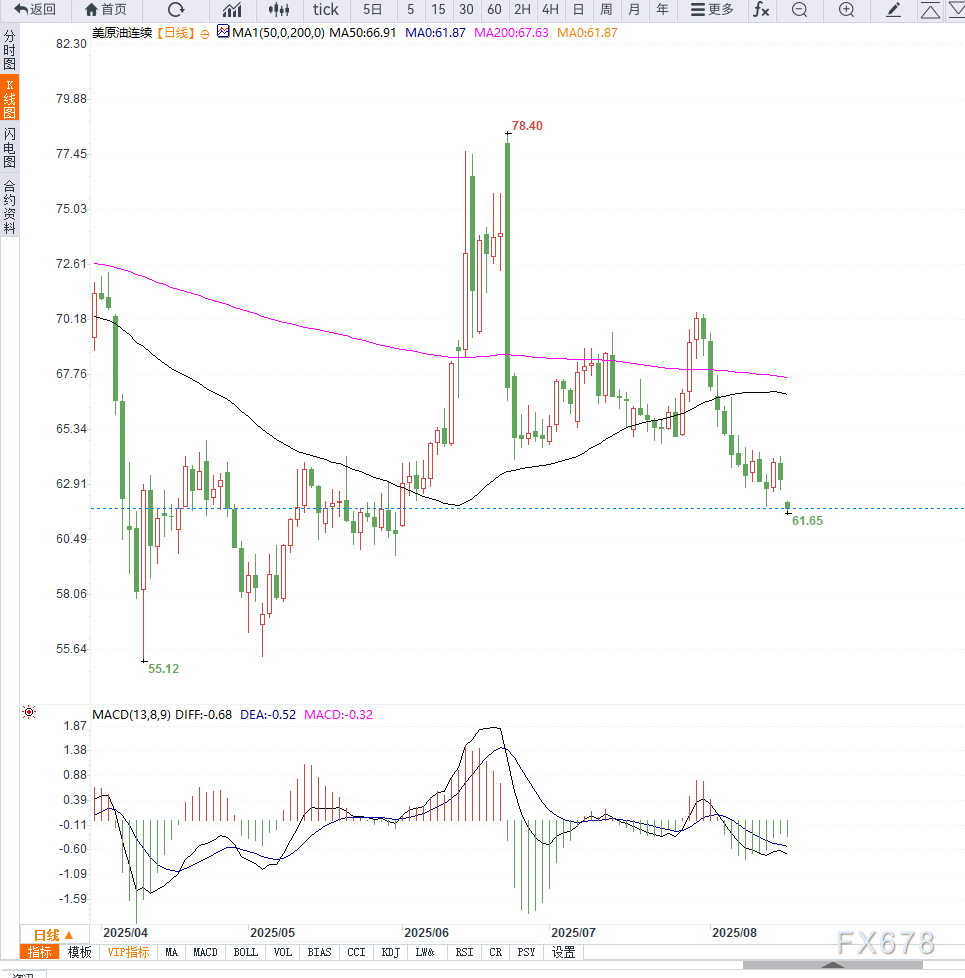Click the 返回 back button
965x978 pixels.
[x=35, y=10]
